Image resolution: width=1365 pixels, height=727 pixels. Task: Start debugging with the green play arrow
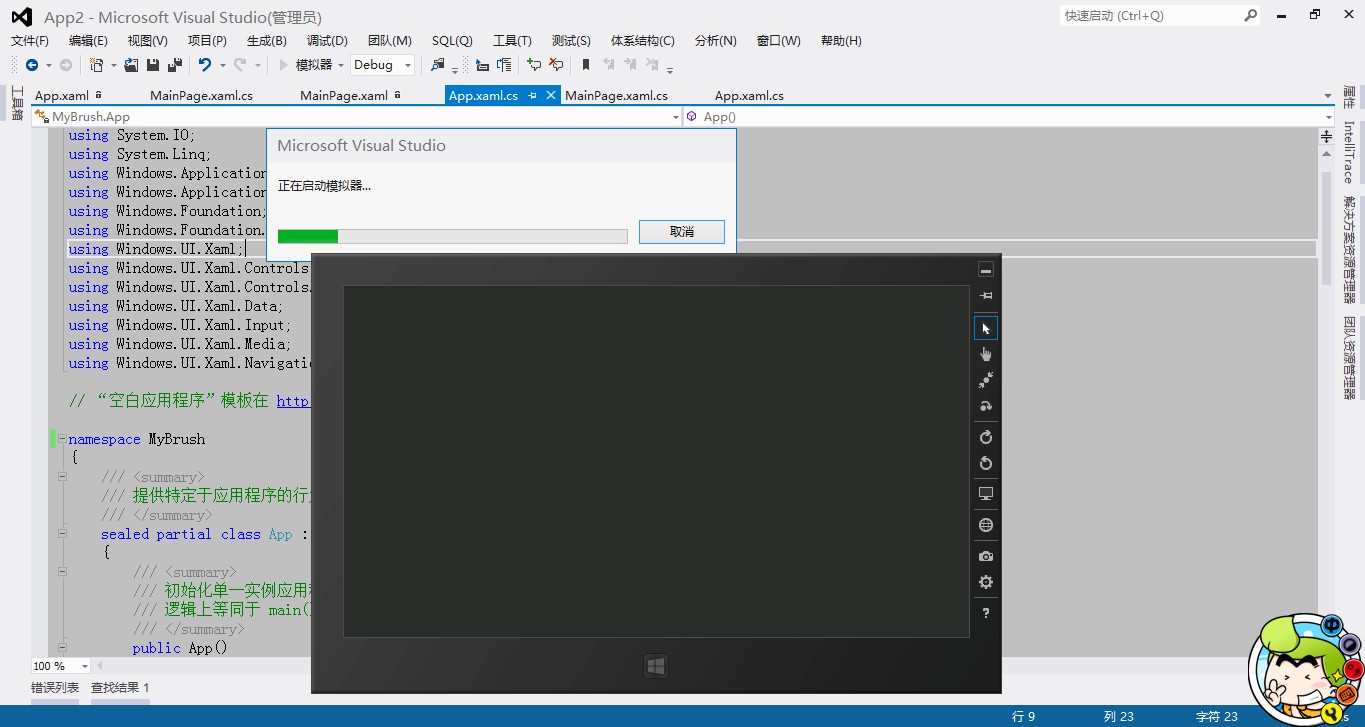pos(283,65)
